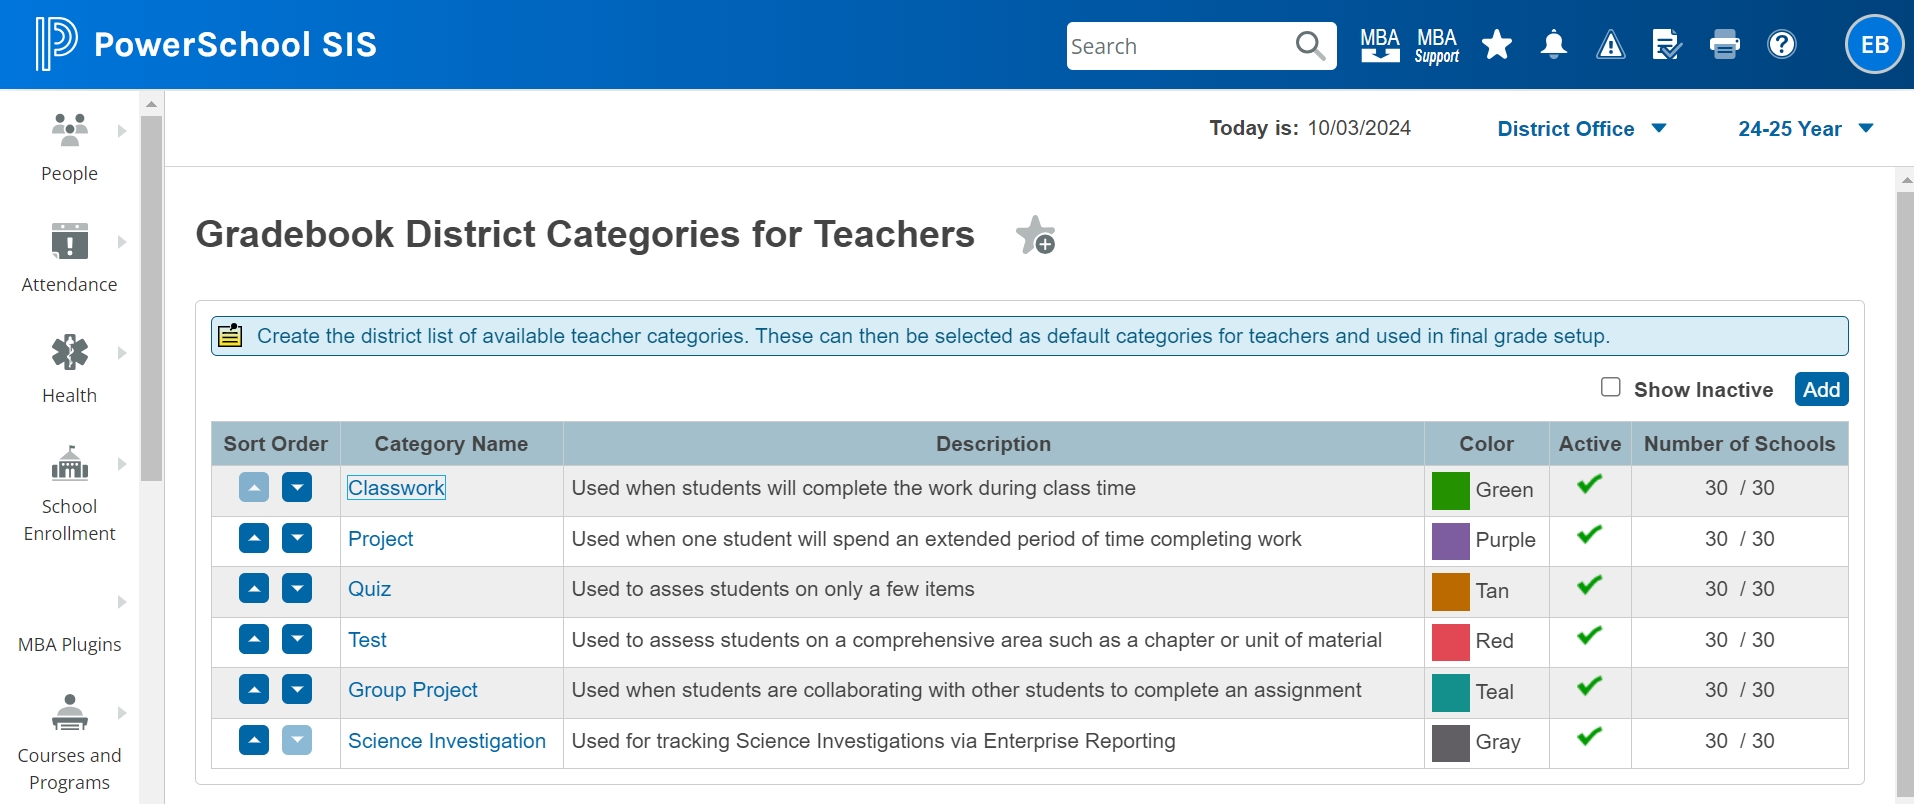Select Health in the left navigation
This screenshot has height=804, width=1914.
coord(69,369)
